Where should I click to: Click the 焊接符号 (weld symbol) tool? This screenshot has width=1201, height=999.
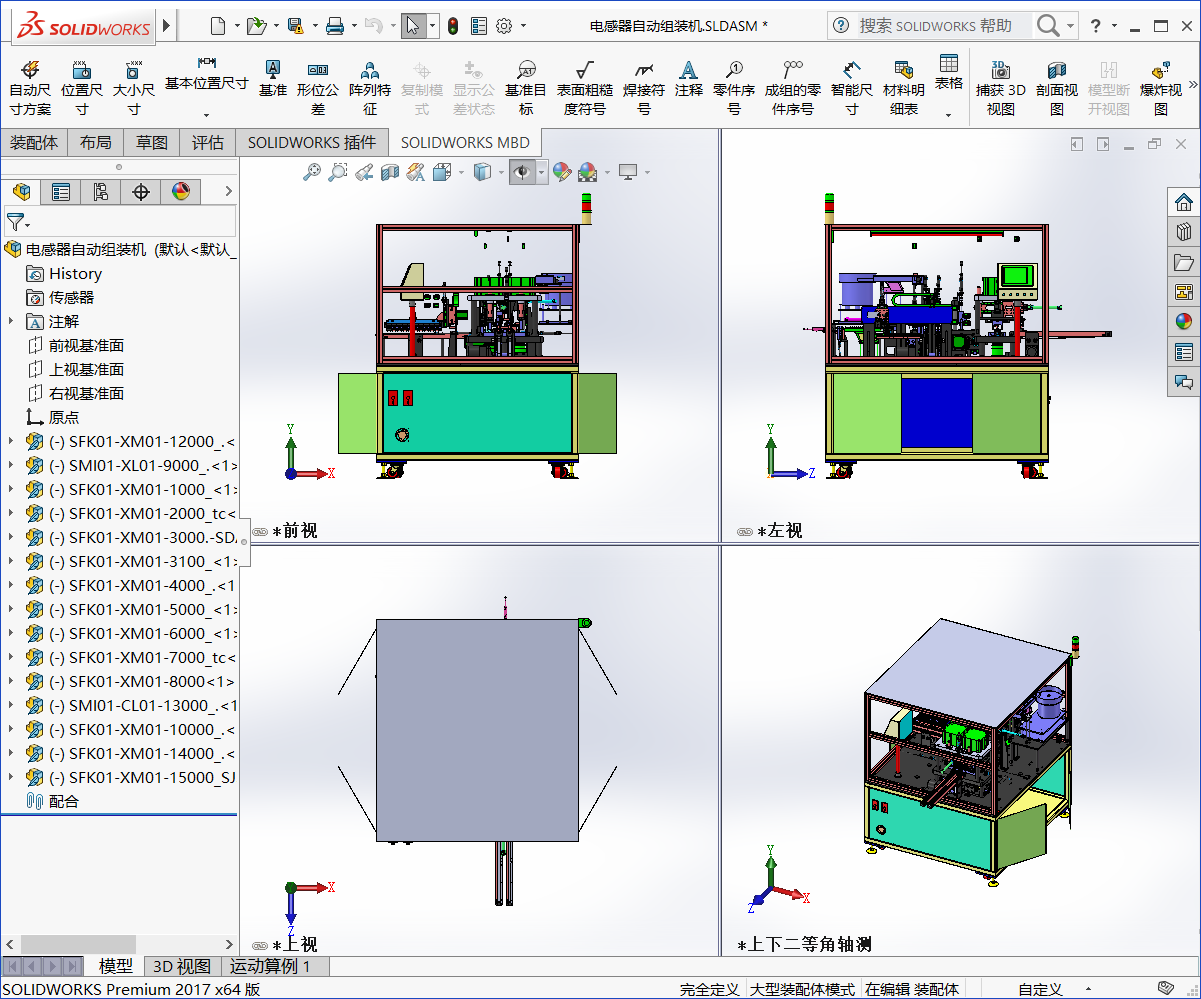[644, 87]
